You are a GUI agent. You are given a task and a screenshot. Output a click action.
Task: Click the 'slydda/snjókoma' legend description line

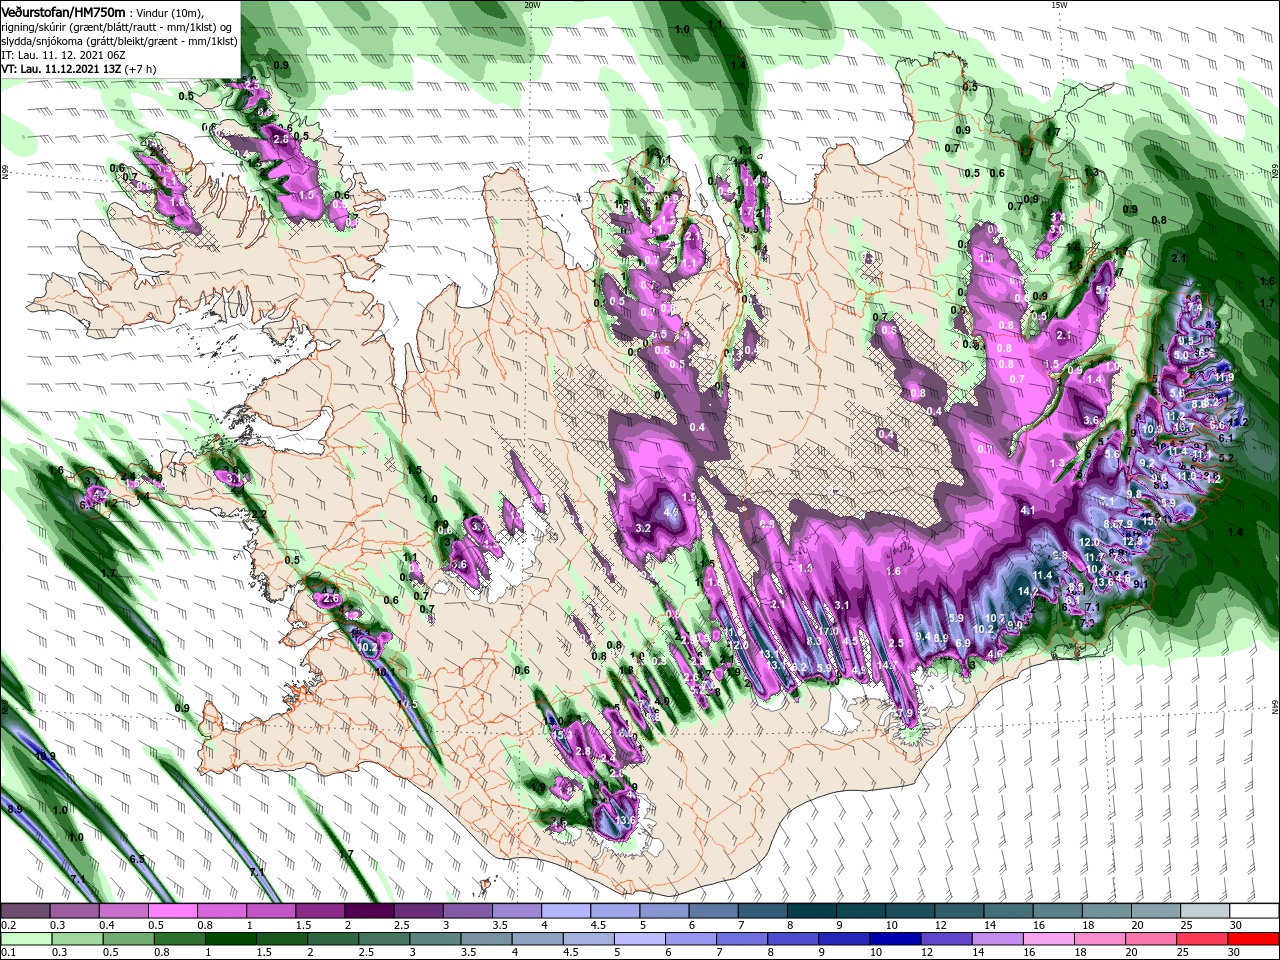pyautogui.click(x=119, y=41)
